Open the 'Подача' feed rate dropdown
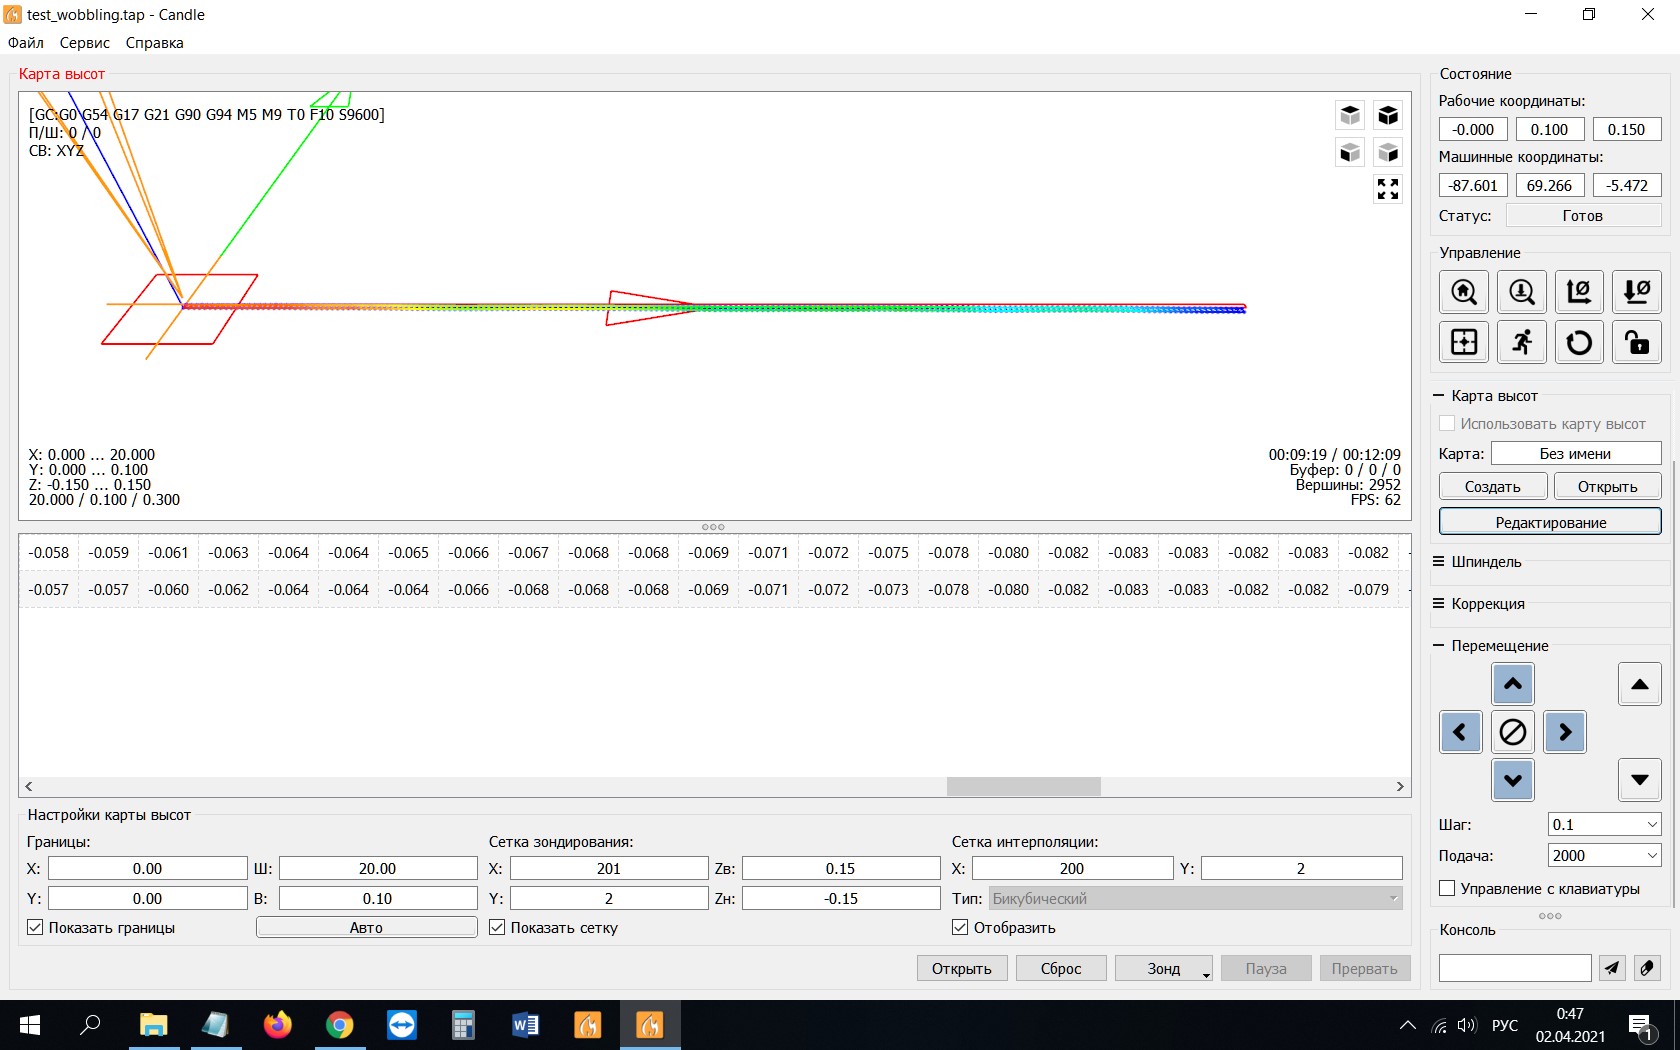The height and width of the screenshot is (1050, 1680). coord(1652,856)
